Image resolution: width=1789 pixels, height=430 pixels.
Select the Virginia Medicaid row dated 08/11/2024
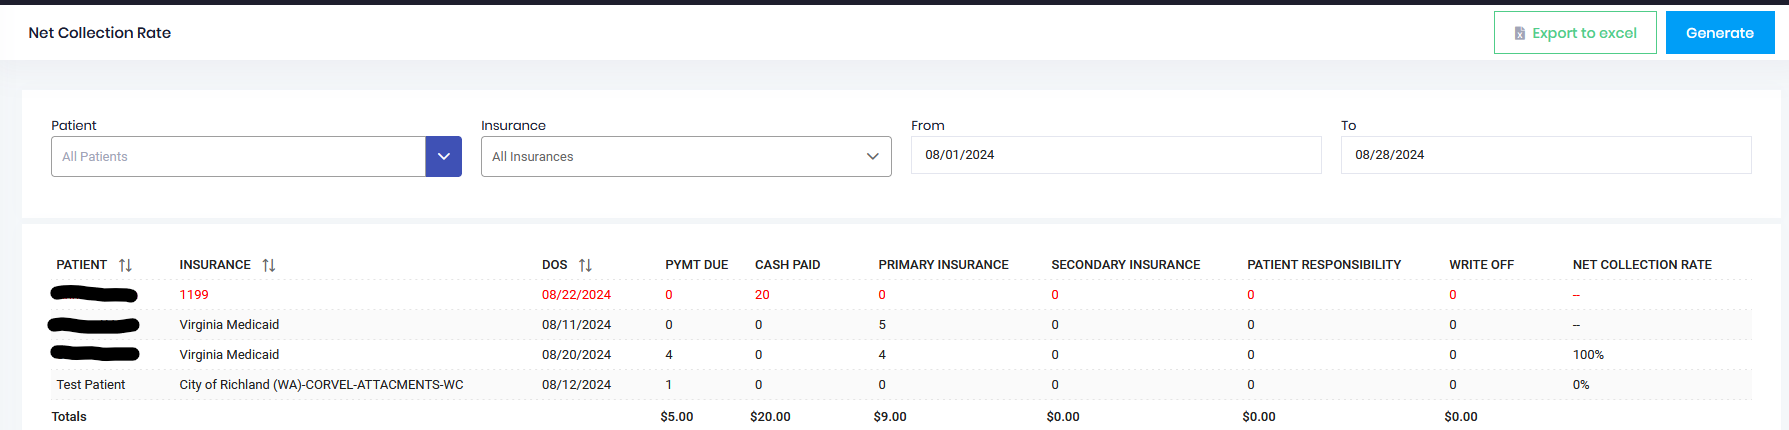coord(229,325)
